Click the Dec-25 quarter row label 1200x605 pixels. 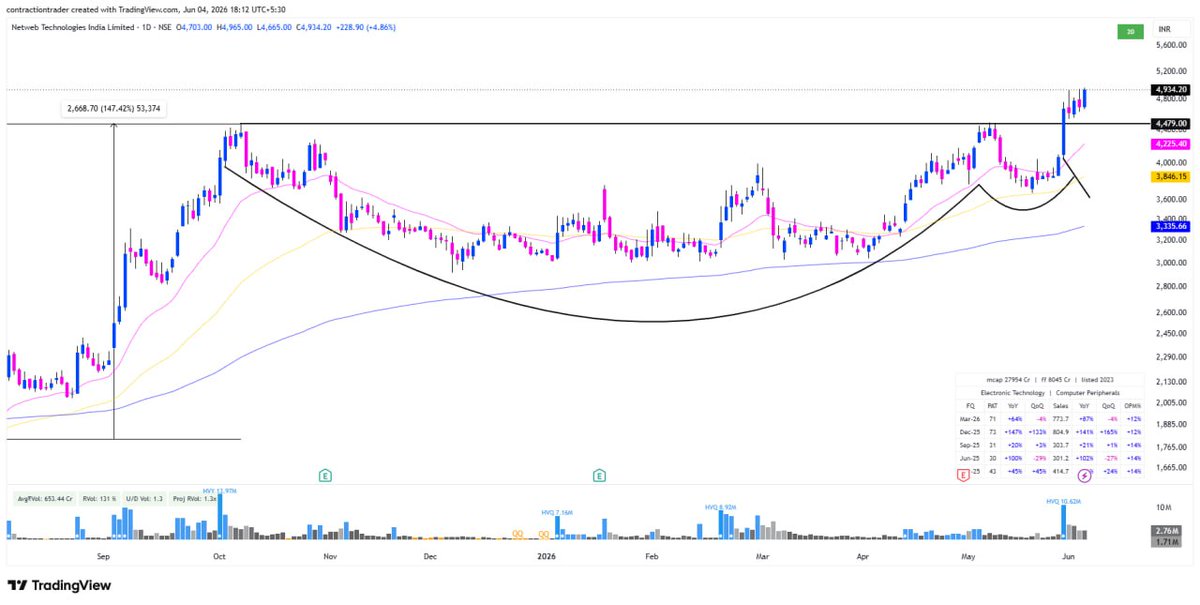969,431
